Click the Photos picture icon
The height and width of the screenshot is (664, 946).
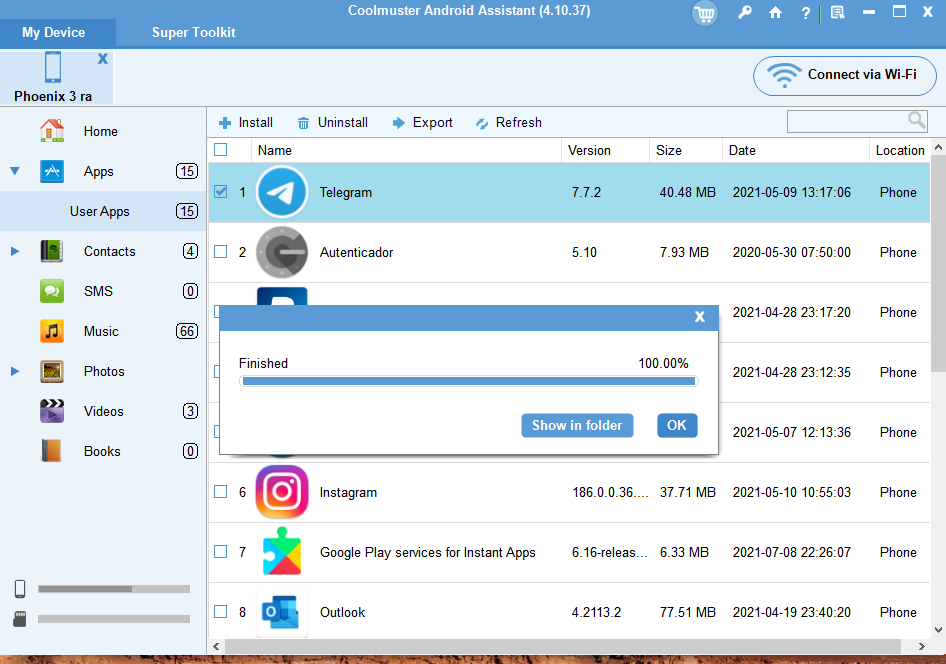click(52, 371)
